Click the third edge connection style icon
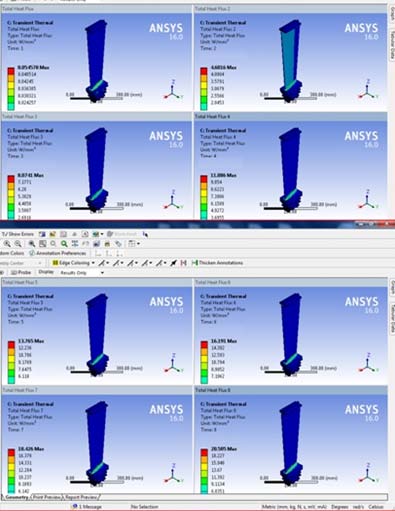 coord(130,263)
